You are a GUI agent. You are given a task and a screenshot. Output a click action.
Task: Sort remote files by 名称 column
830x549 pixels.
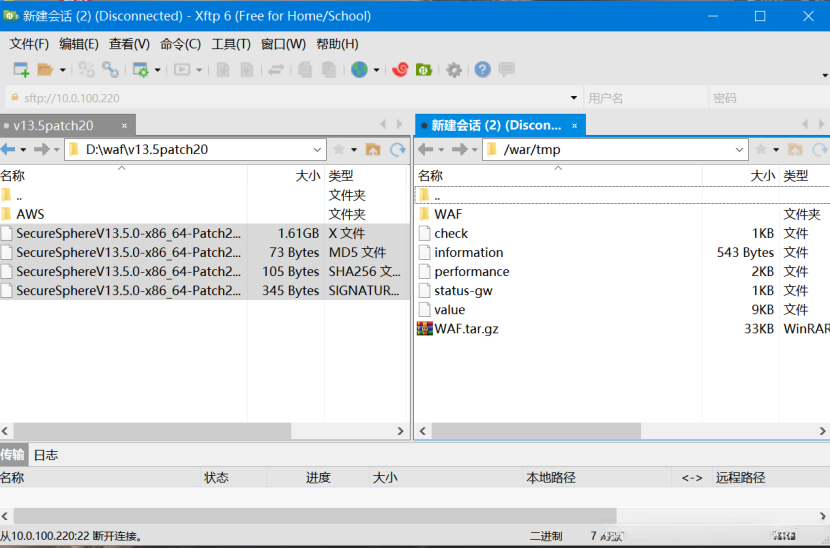coord(558,176)
